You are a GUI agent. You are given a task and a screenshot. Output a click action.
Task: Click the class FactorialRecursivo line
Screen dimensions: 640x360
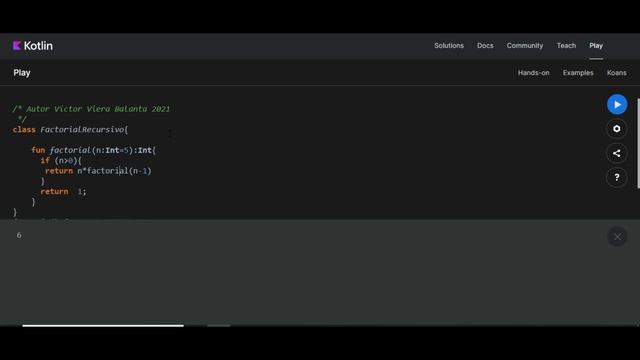tap(70, 130)
